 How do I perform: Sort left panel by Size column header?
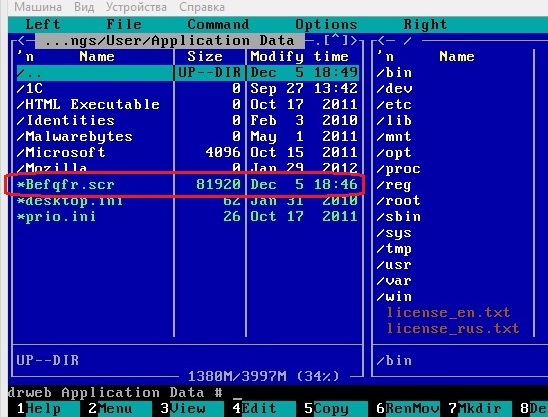pos(205,57)
